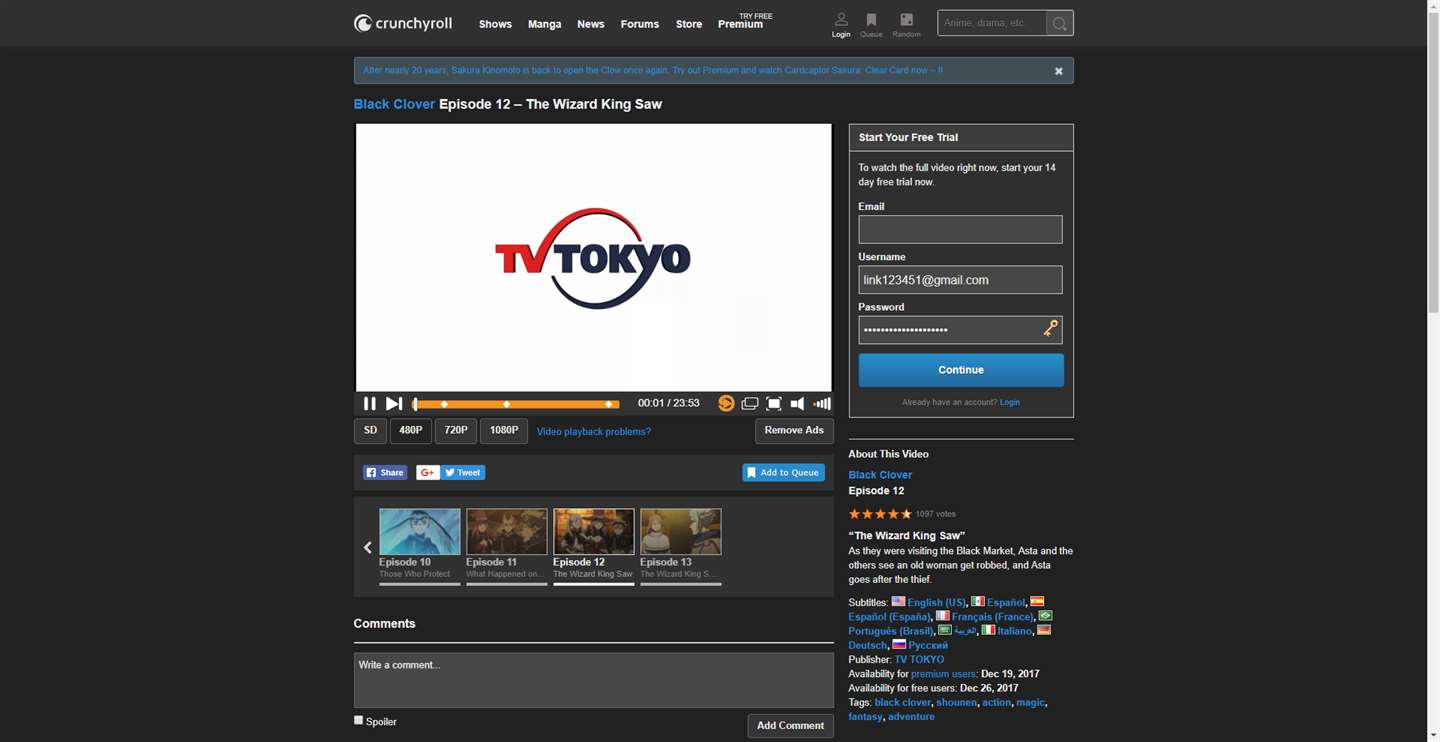The width and height of the screenshot is (1440, 742).
Task: Click the Remove Ads button
Action: click(x=794, y=431)
